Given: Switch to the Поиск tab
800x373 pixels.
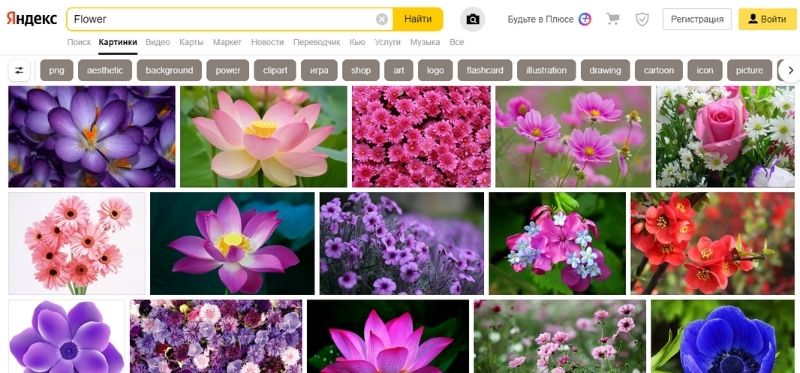Looking at the screenshot, I should tap(79, 42).
